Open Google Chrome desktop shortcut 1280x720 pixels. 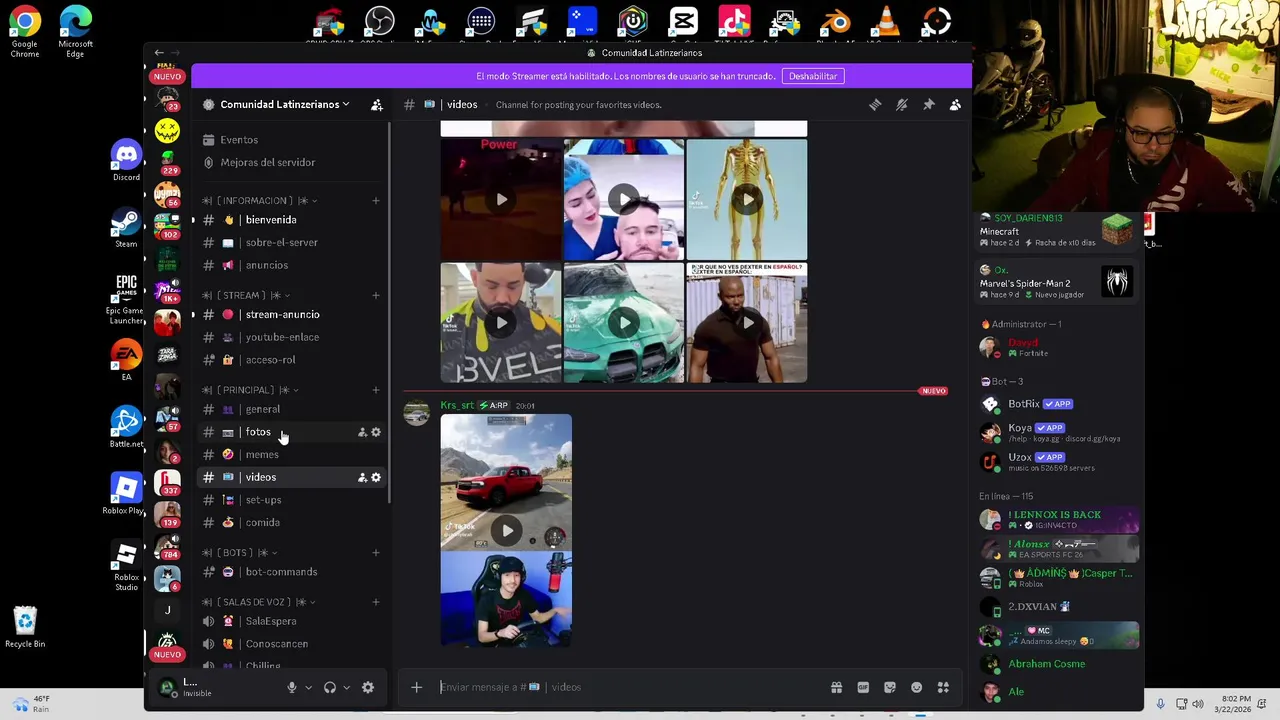(25, 30)
